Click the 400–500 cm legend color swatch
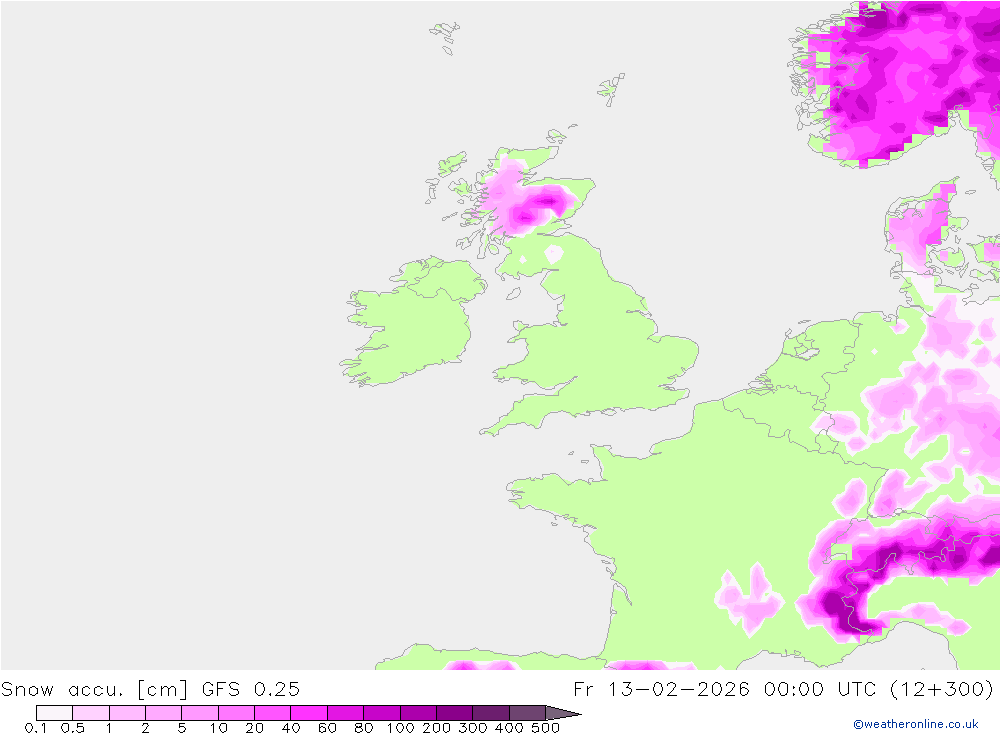Image resolution: width=1000 pixels, height=733 pixels. [527, 713]
